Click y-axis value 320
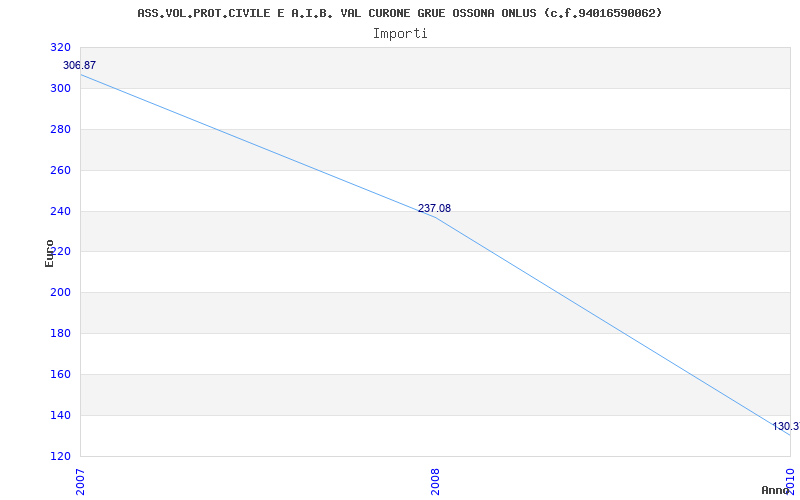This screenshot has width=800, height=500. point(60,48)
